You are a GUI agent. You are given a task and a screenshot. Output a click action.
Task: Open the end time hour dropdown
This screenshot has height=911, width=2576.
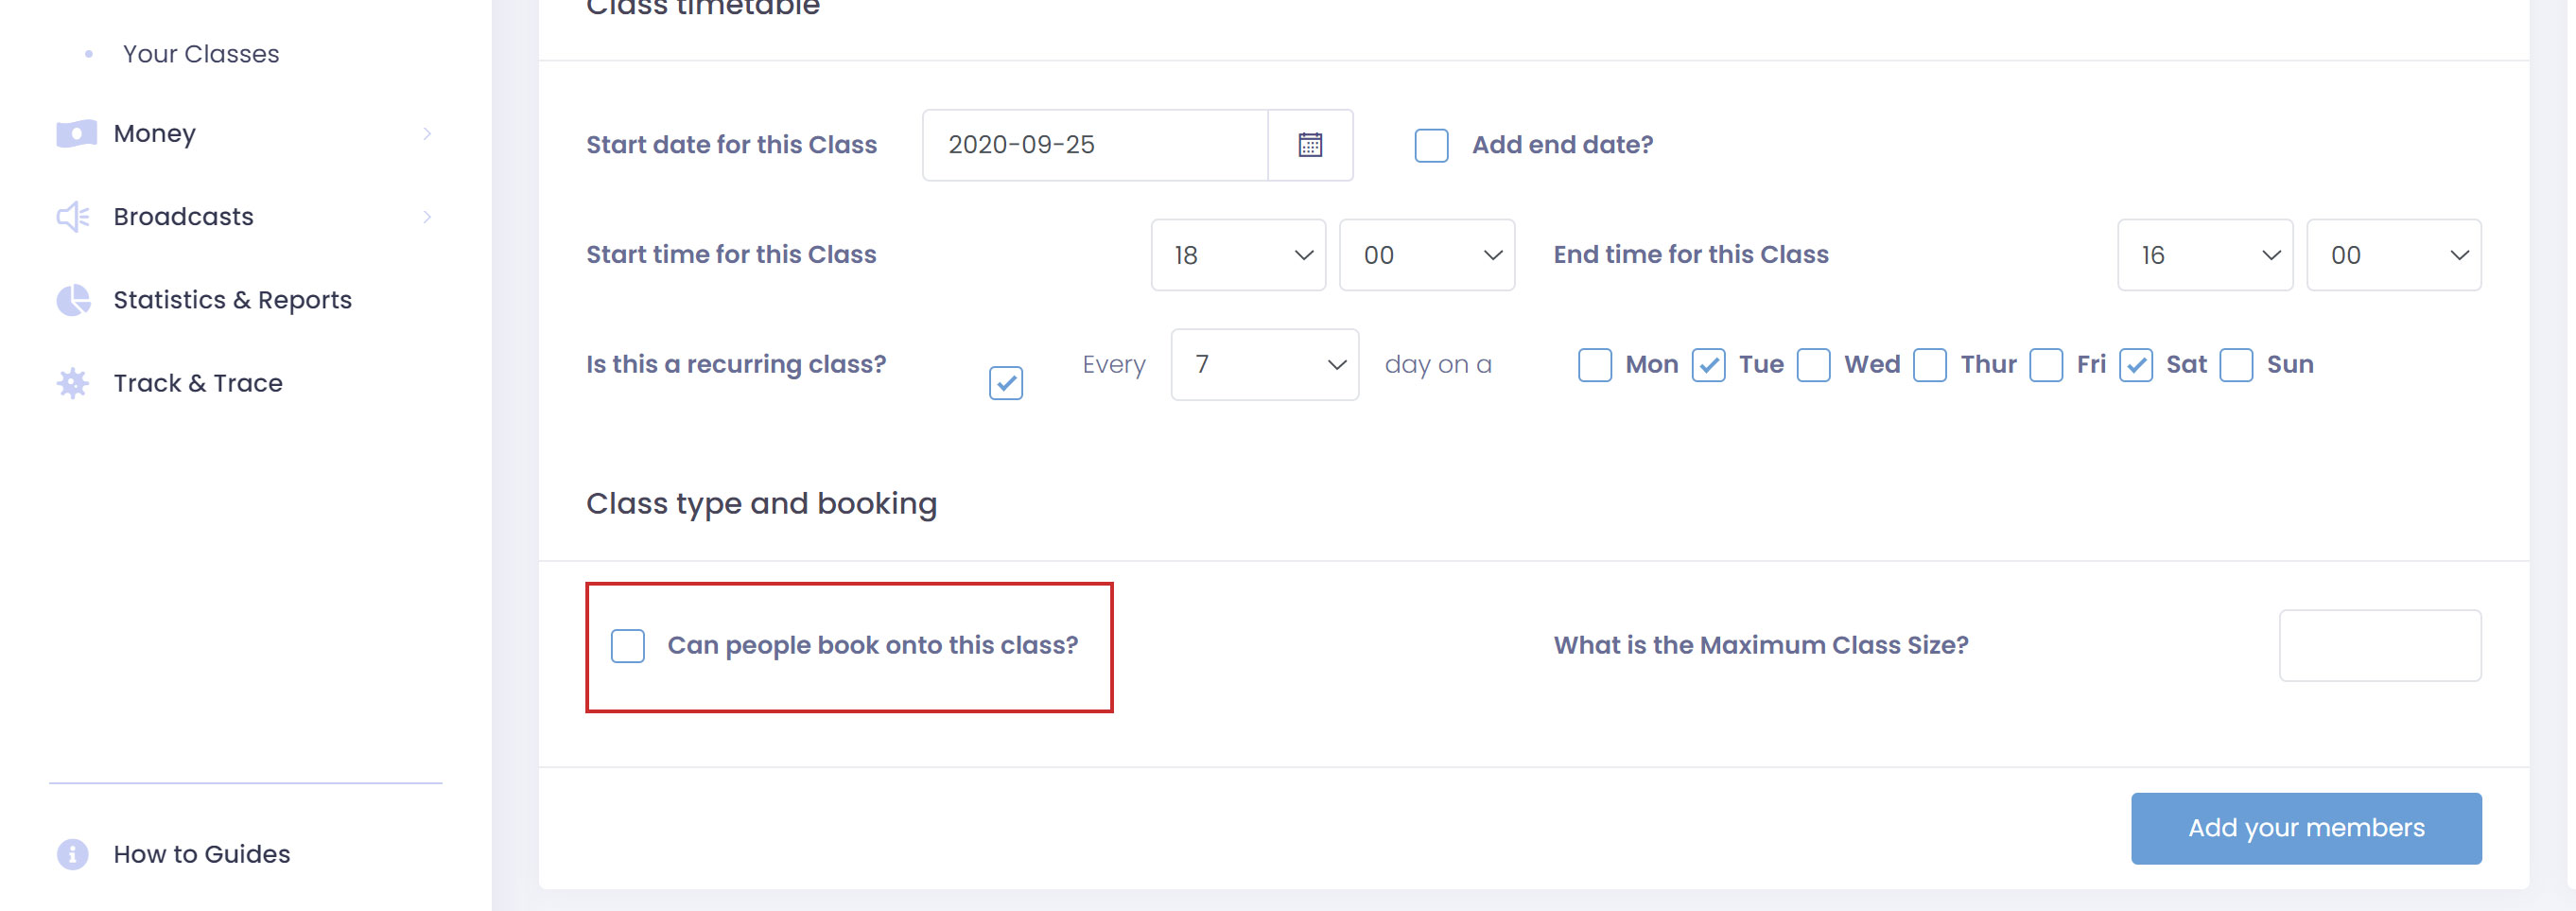pos(2204,255)
